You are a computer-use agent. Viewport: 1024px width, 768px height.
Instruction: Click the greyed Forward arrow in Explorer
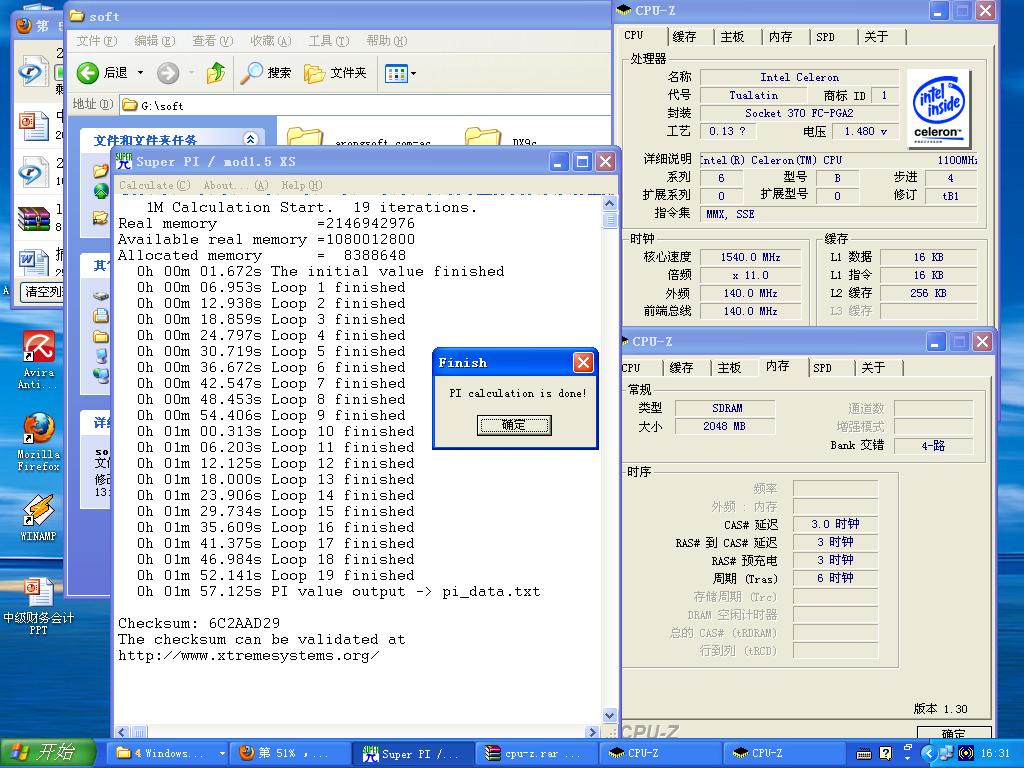coord(168,72)
